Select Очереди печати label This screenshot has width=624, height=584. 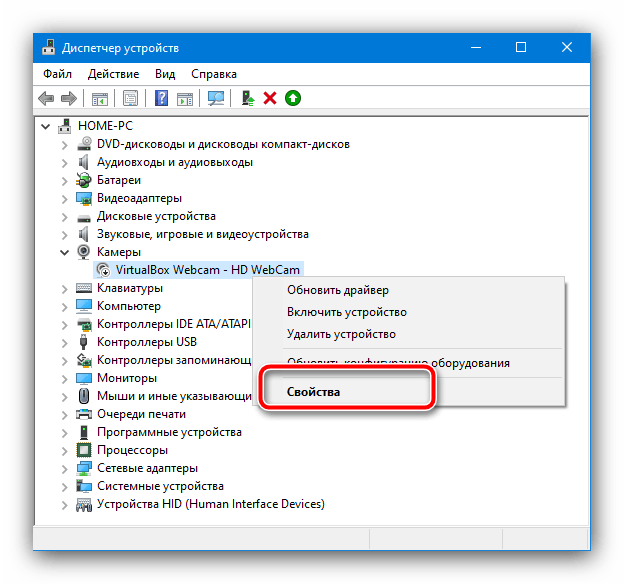[142, 414]
